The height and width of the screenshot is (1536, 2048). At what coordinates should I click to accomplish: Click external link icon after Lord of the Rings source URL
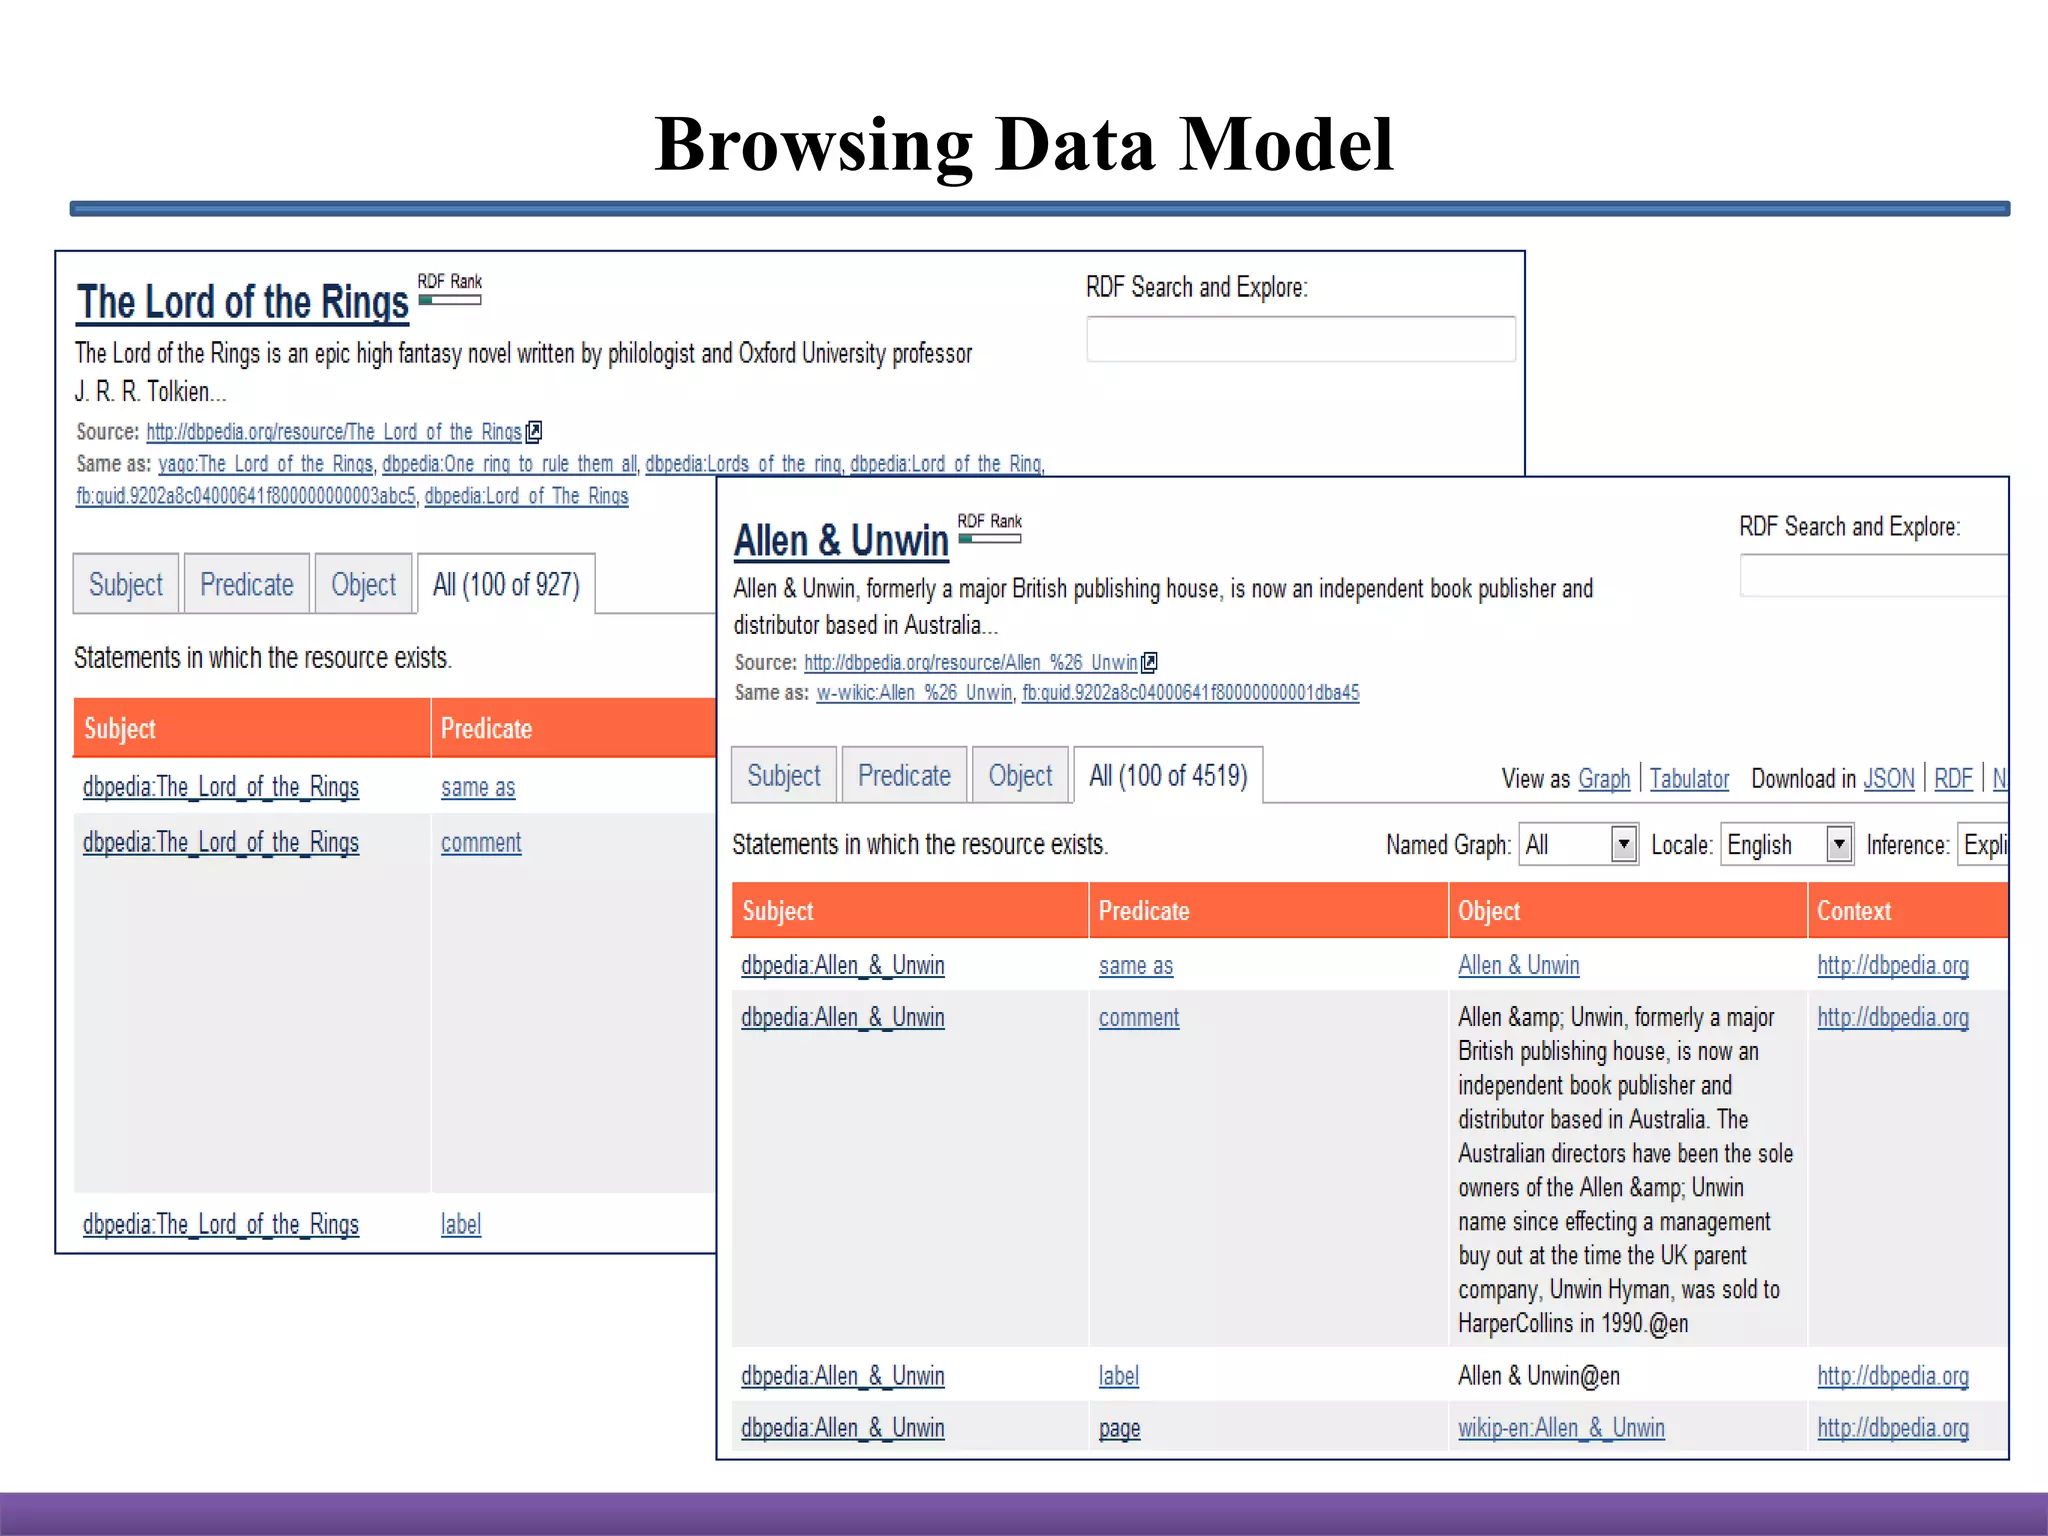534,432
